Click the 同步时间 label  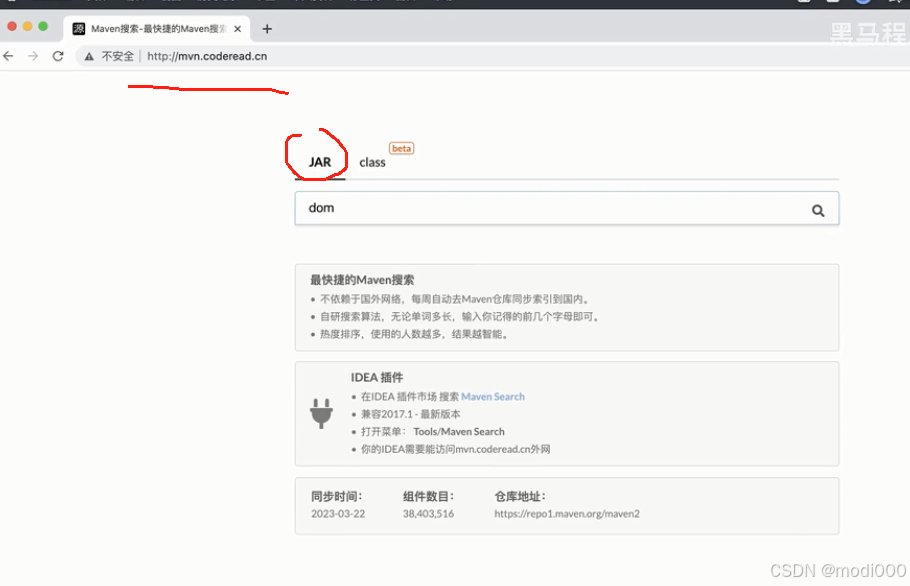pos(337,497)
